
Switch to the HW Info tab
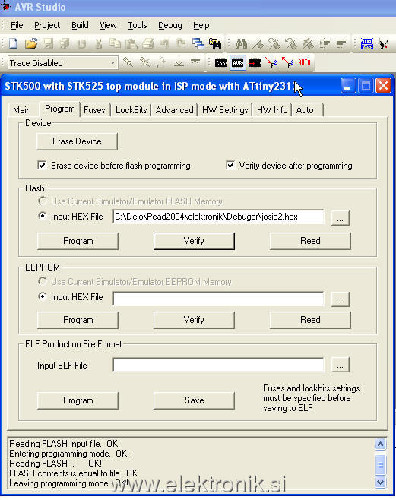(272, 110)
